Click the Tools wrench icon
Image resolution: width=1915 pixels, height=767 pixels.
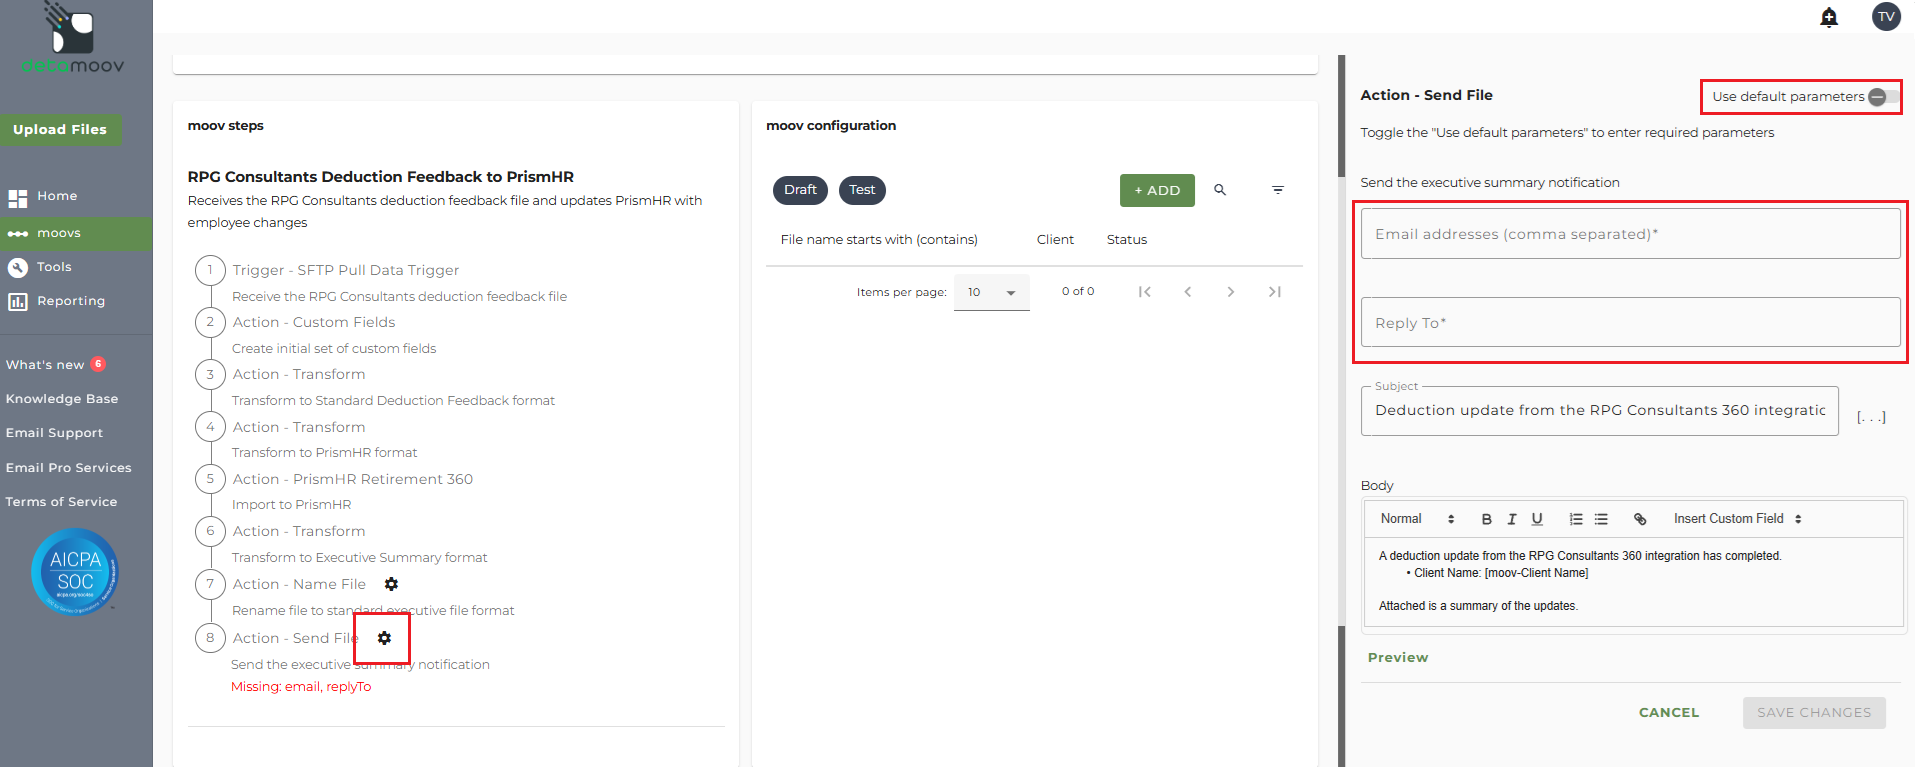[18, 267]
